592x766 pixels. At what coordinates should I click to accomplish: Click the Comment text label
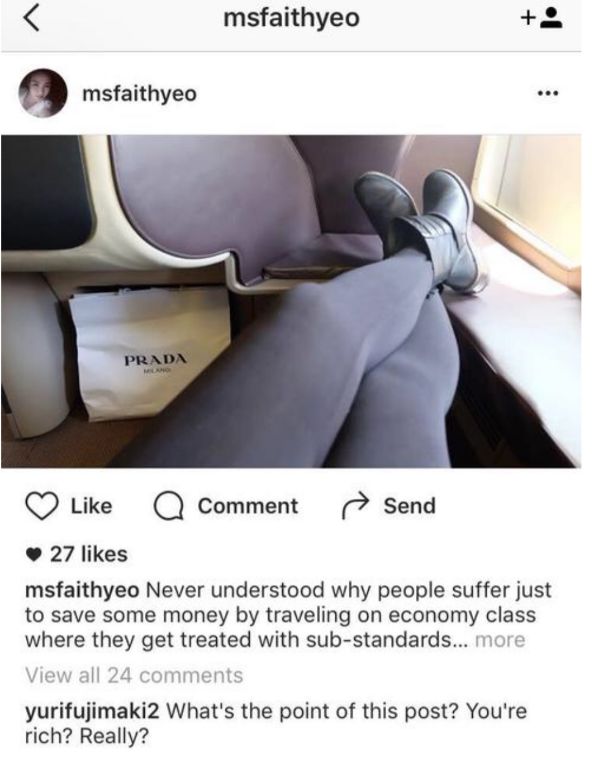(248, 506)
